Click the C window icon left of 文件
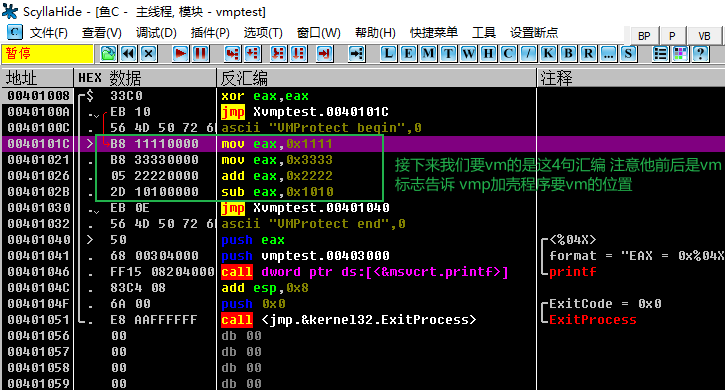 pyautogui.click(x=15, y=32)
